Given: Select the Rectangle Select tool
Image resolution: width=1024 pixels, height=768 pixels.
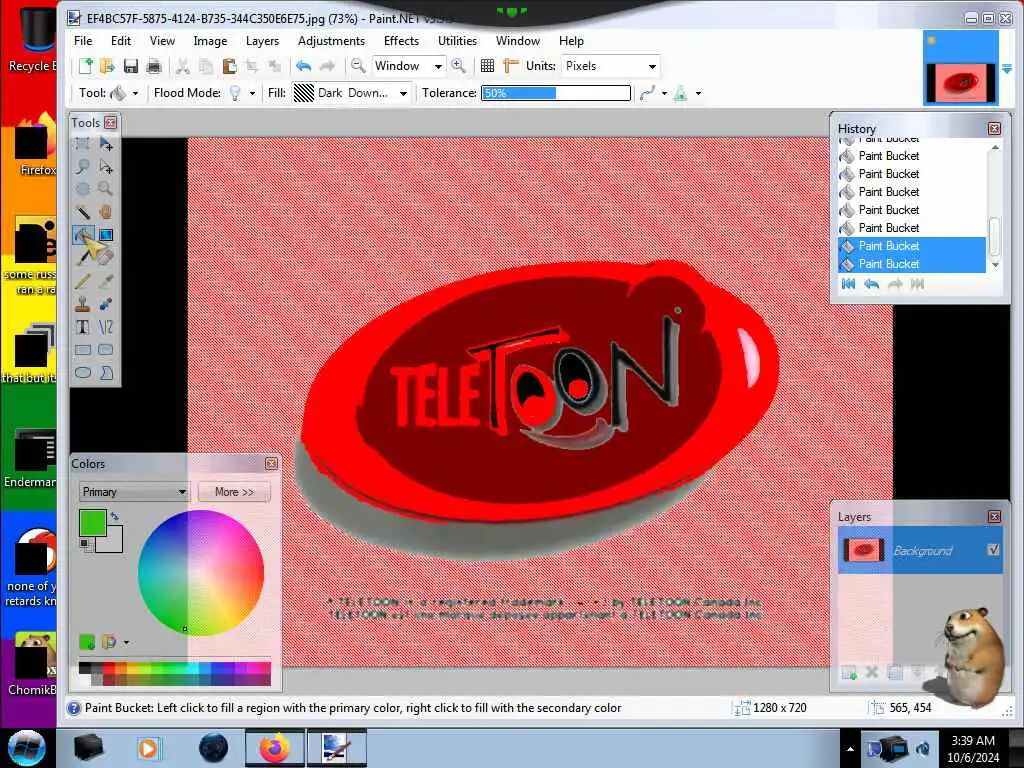Looking at the screenshot, I should pyautogui.click(x=82, y=144).
